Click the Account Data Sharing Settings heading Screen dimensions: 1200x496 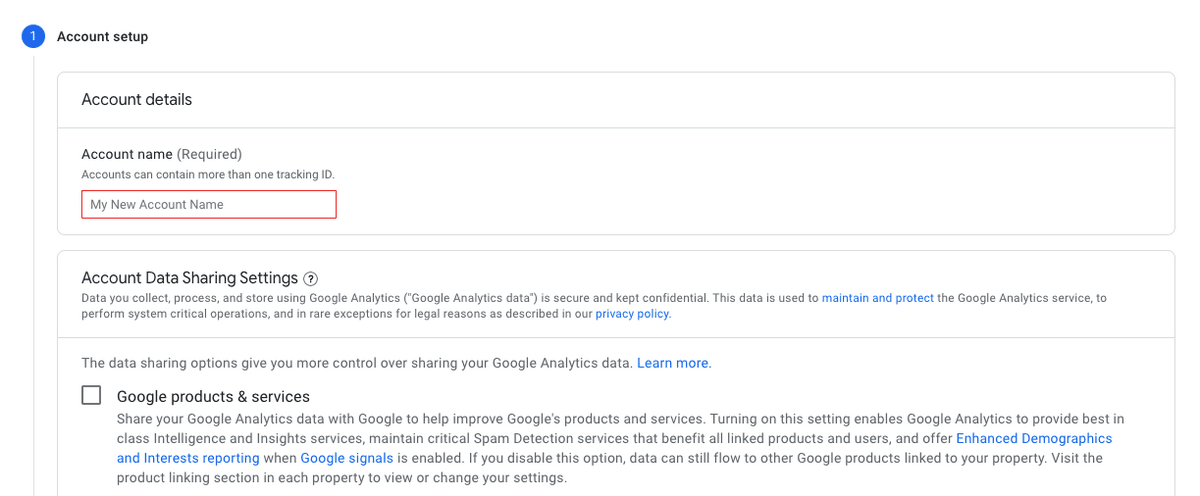pyautogui.click(x=190, y=278)
